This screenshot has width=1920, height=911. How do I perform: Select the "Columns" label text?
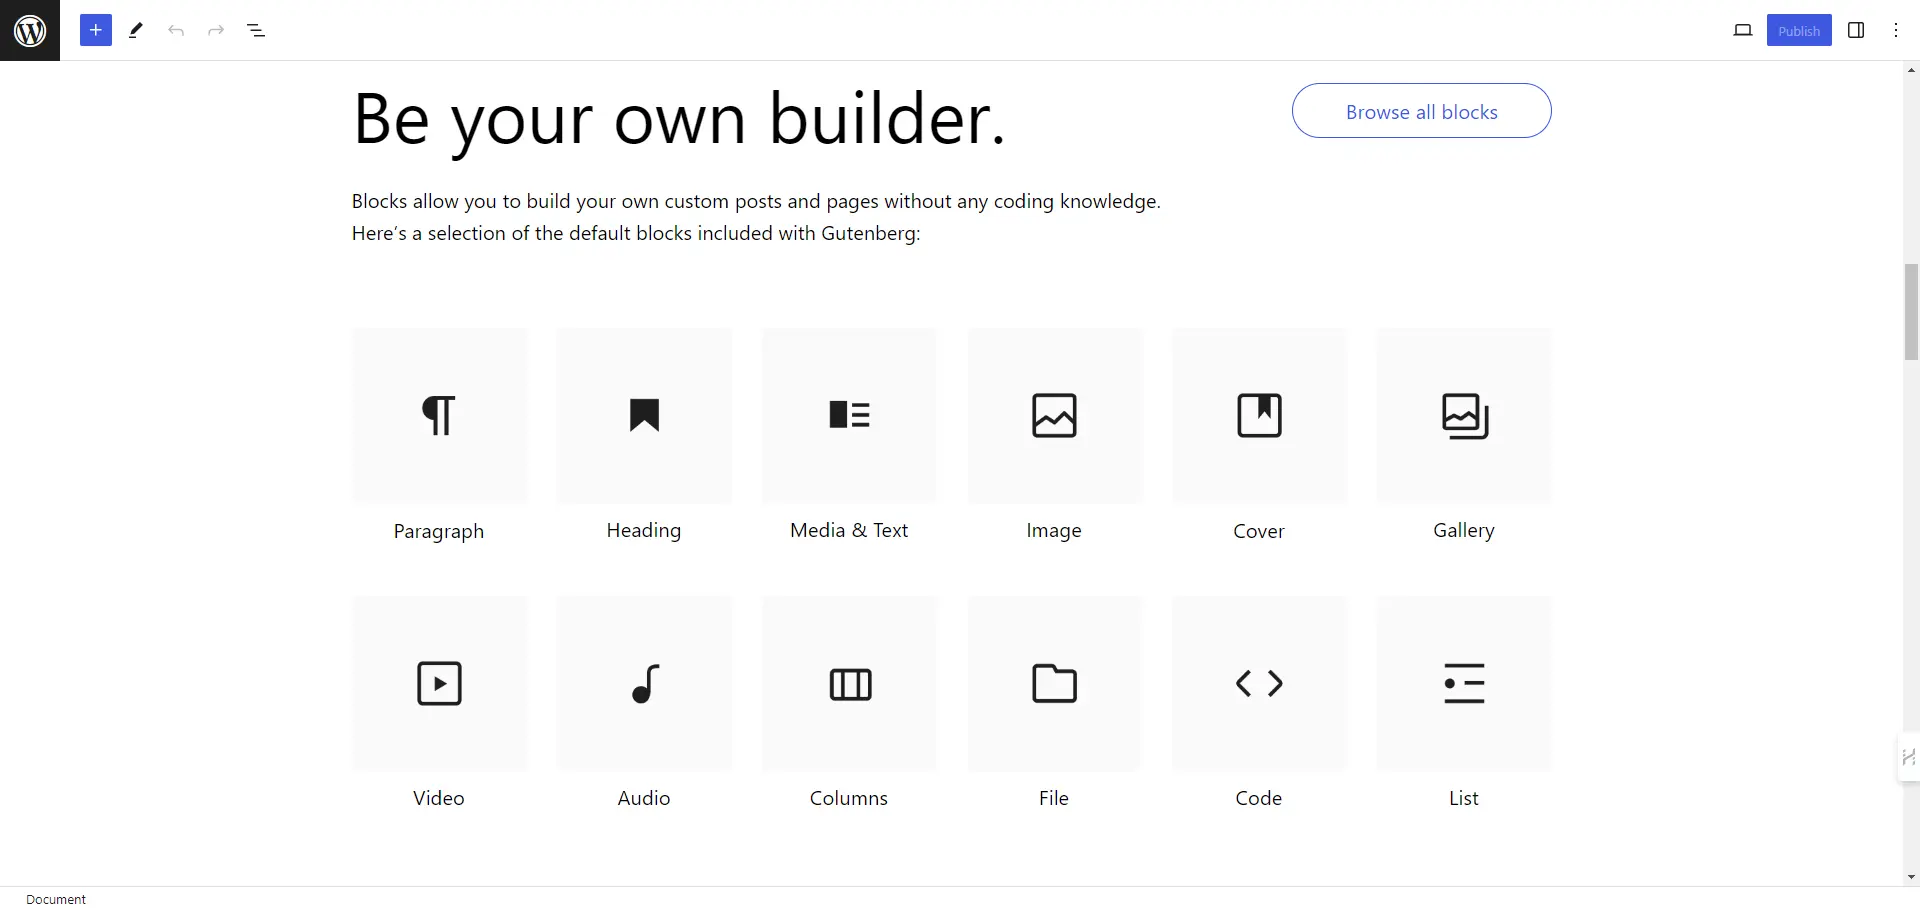pyautogui.click(x=849, y=798)
